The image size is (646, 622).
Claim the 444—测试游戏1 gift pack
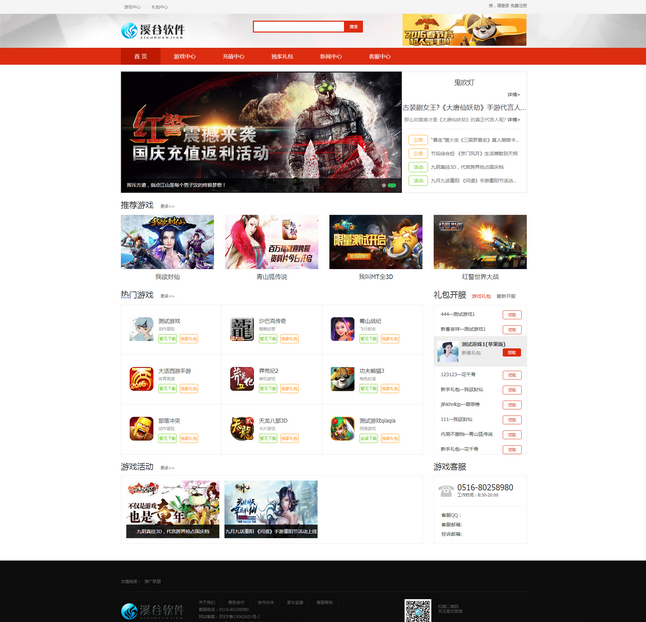[512, 315]
